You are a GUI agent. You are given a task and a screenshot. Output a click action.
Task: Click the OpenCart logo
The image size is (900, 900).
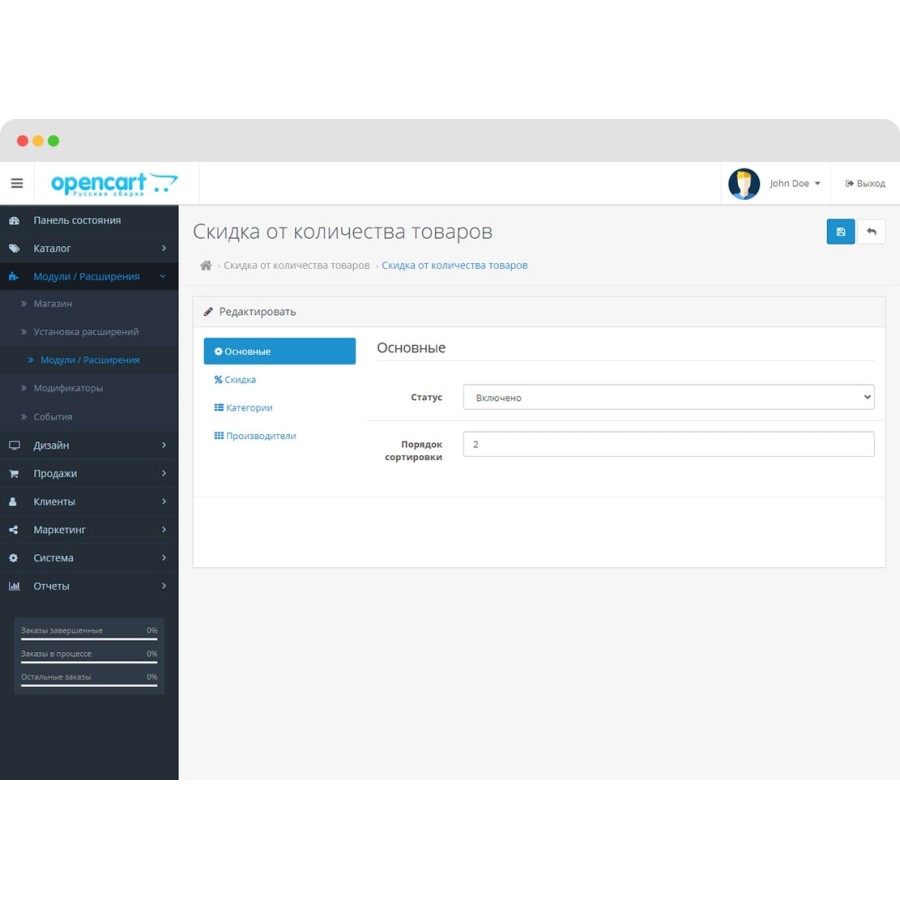tap(114, 184)
